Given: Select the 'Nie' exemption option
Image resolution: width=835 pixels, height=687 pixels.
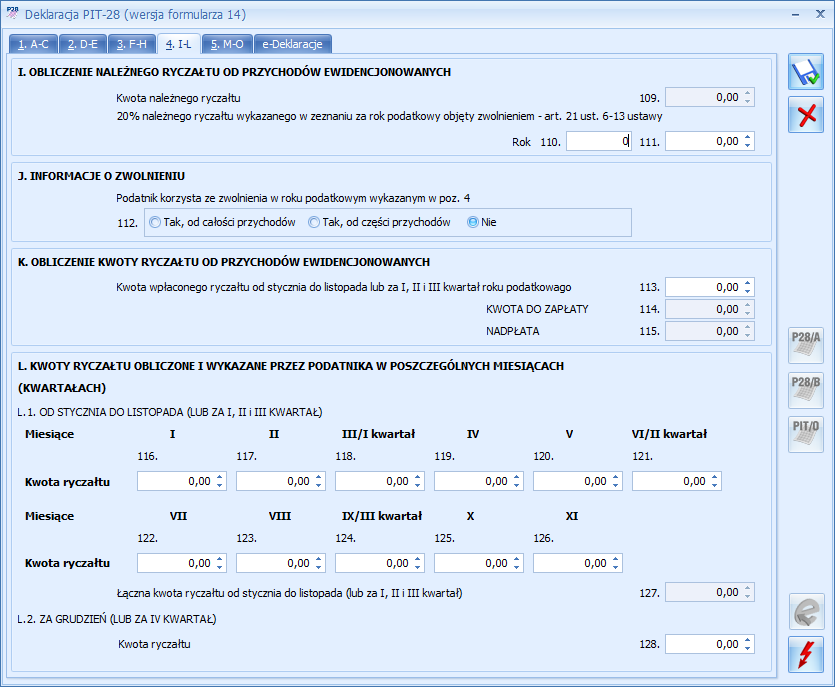Looking at the screenshot, I should point(481,222).
